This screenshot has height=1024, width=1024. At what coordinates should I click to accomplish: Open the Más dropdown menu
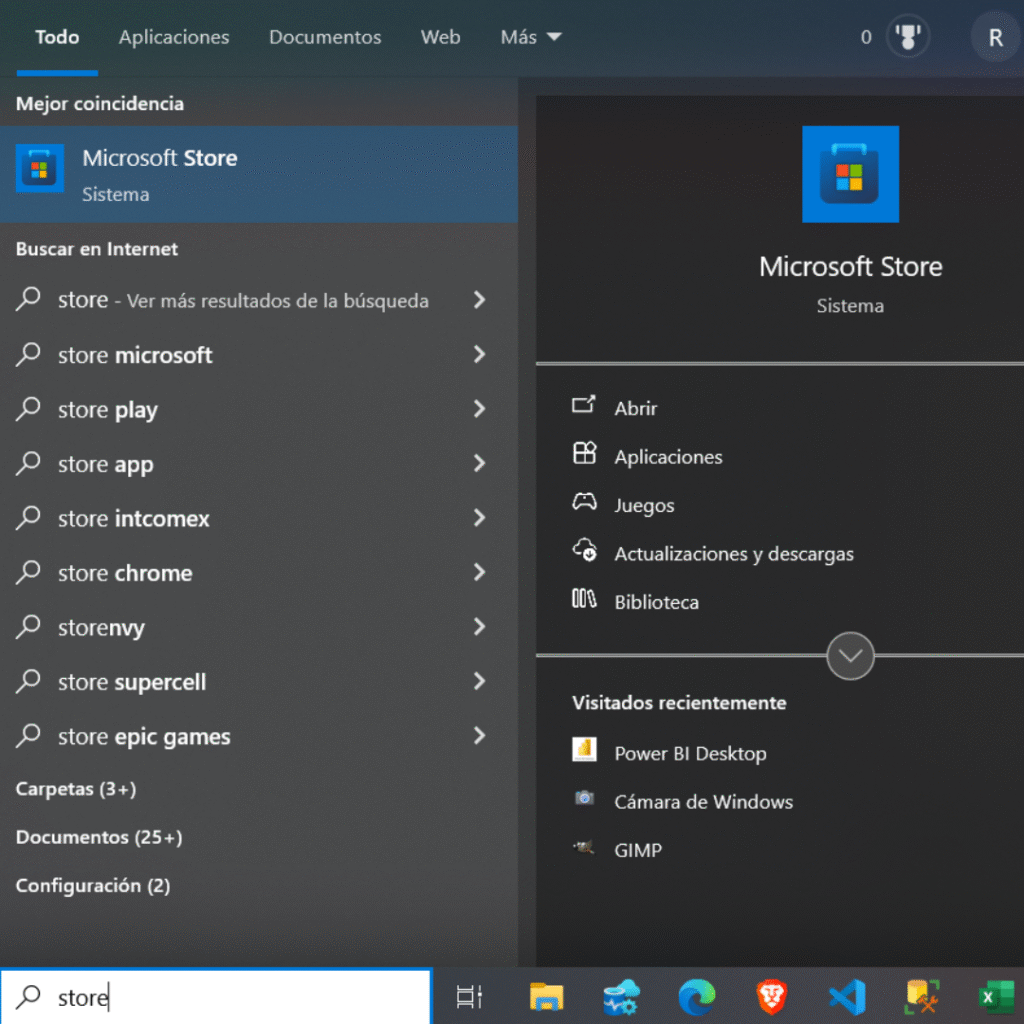(531, 37)
